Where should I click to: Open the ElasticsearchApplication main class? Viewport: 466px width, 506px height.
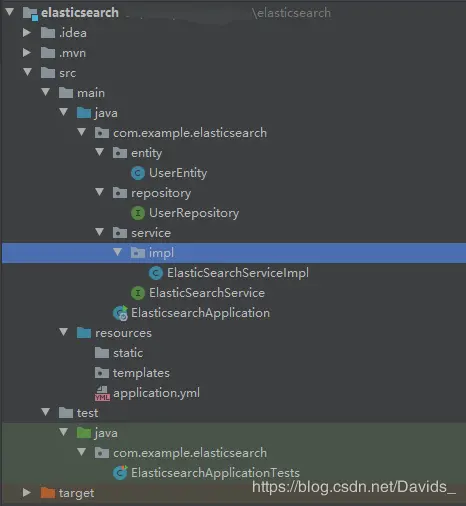[200, 313]
